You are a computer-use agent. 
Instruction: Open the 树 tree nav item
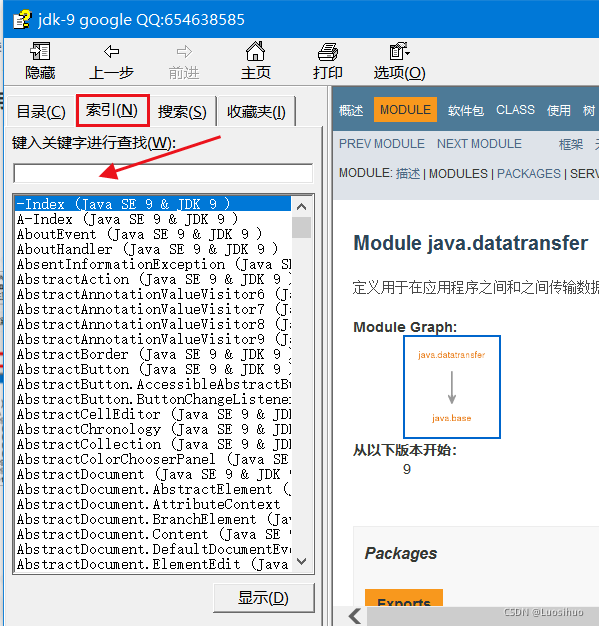[589, 110]
